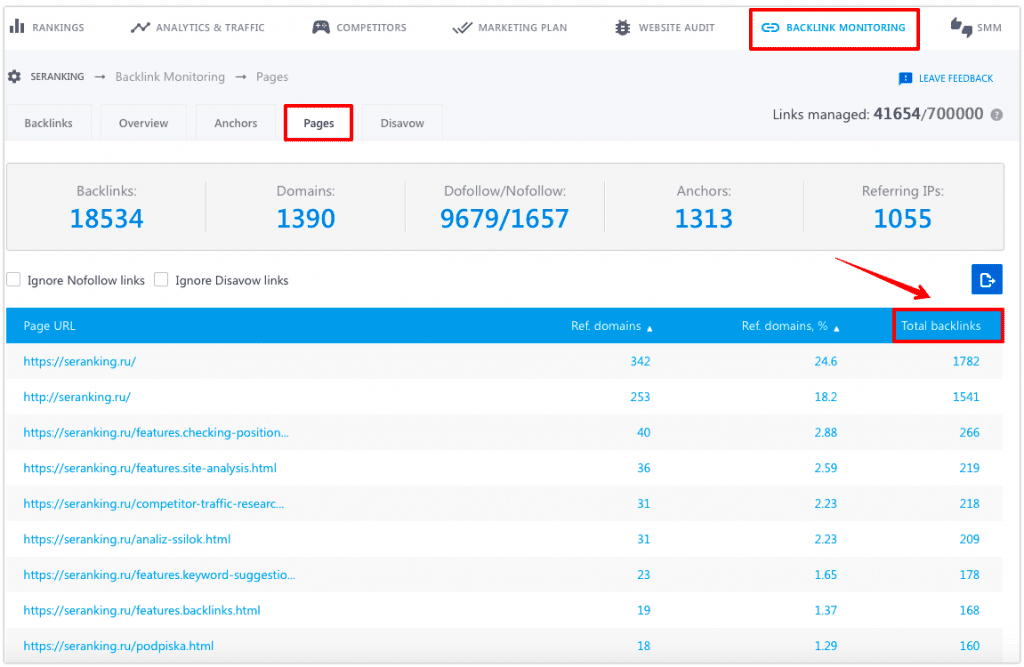This screenshot has width=1024, height=667.
Task: Sort by the Ref. domains, % column arrow
Action: coord(837,329)
